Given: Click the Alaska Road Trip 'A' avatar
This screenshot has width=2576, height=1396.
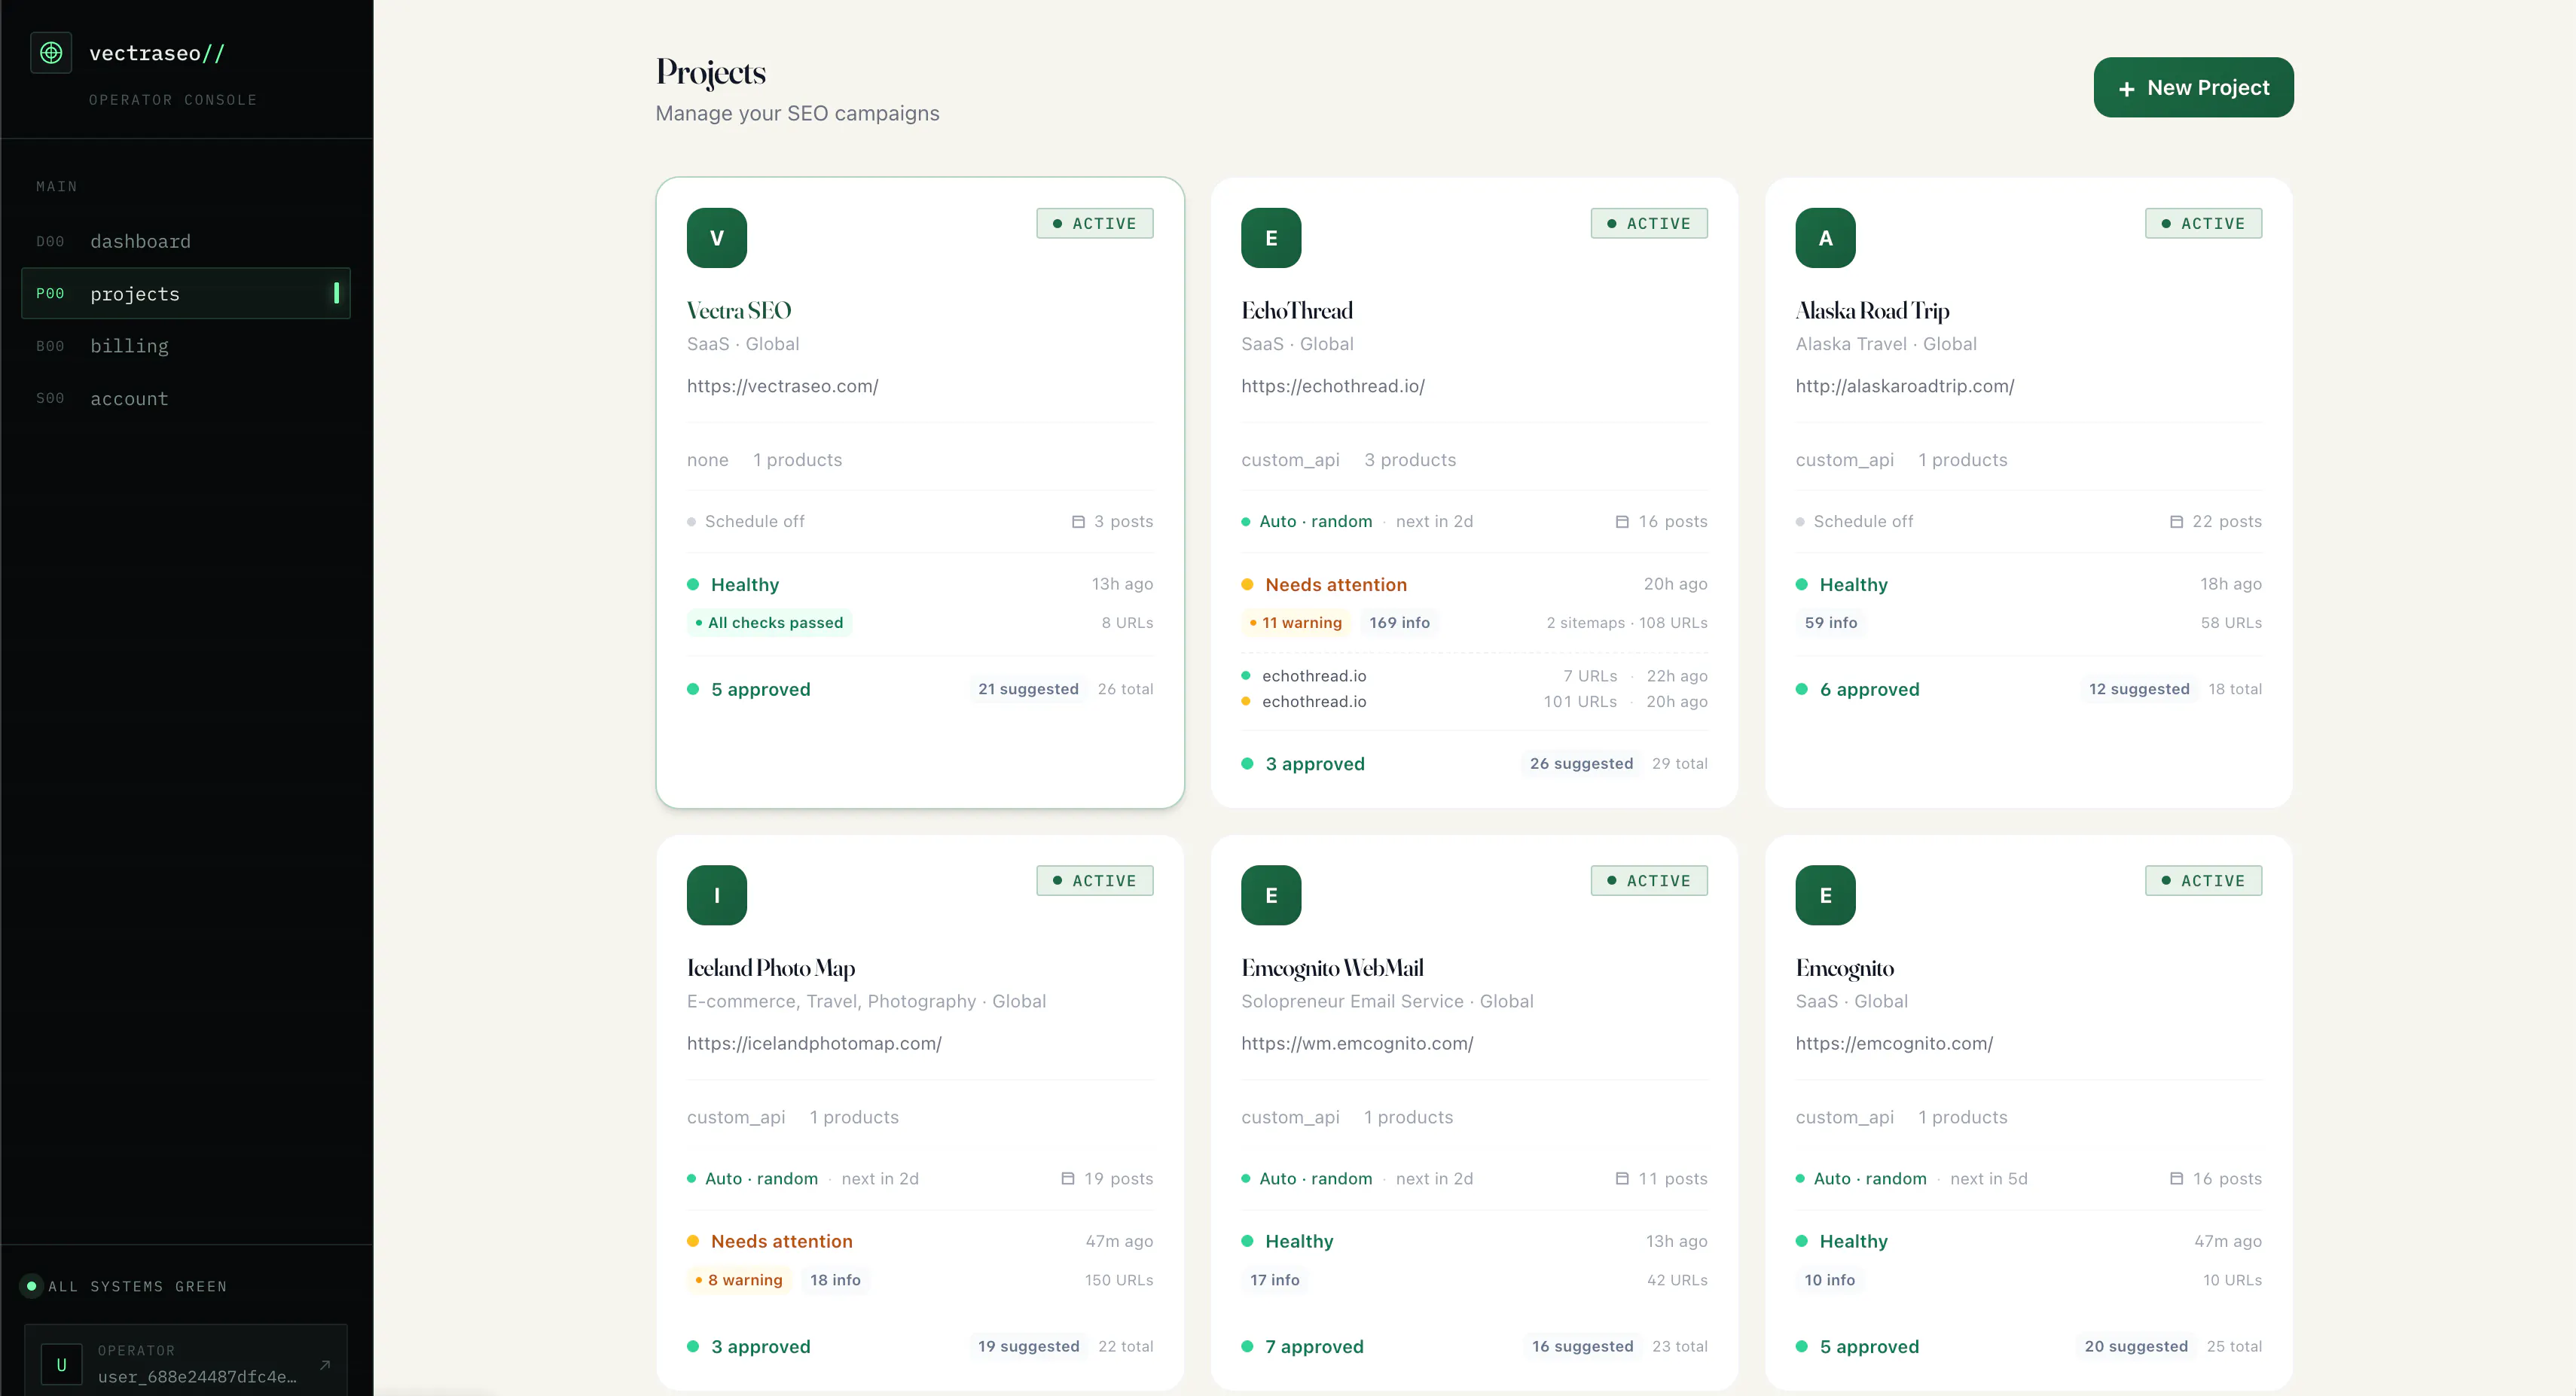Looking at the screenshot, I should [x=1825, y=238].
